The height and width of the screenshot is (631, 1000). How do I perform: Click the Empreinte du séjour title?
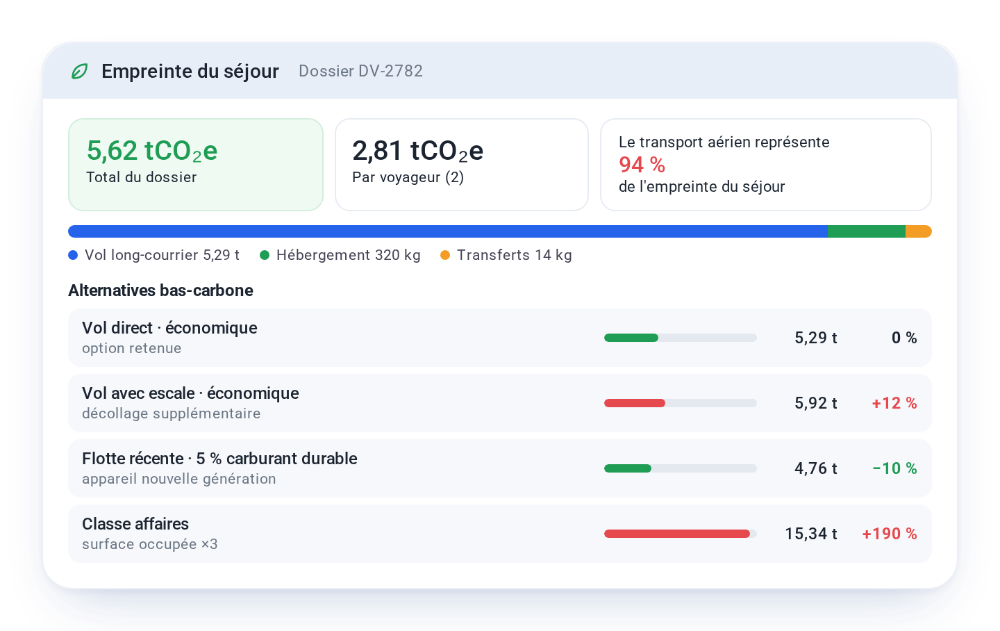(x=190, y=71)
